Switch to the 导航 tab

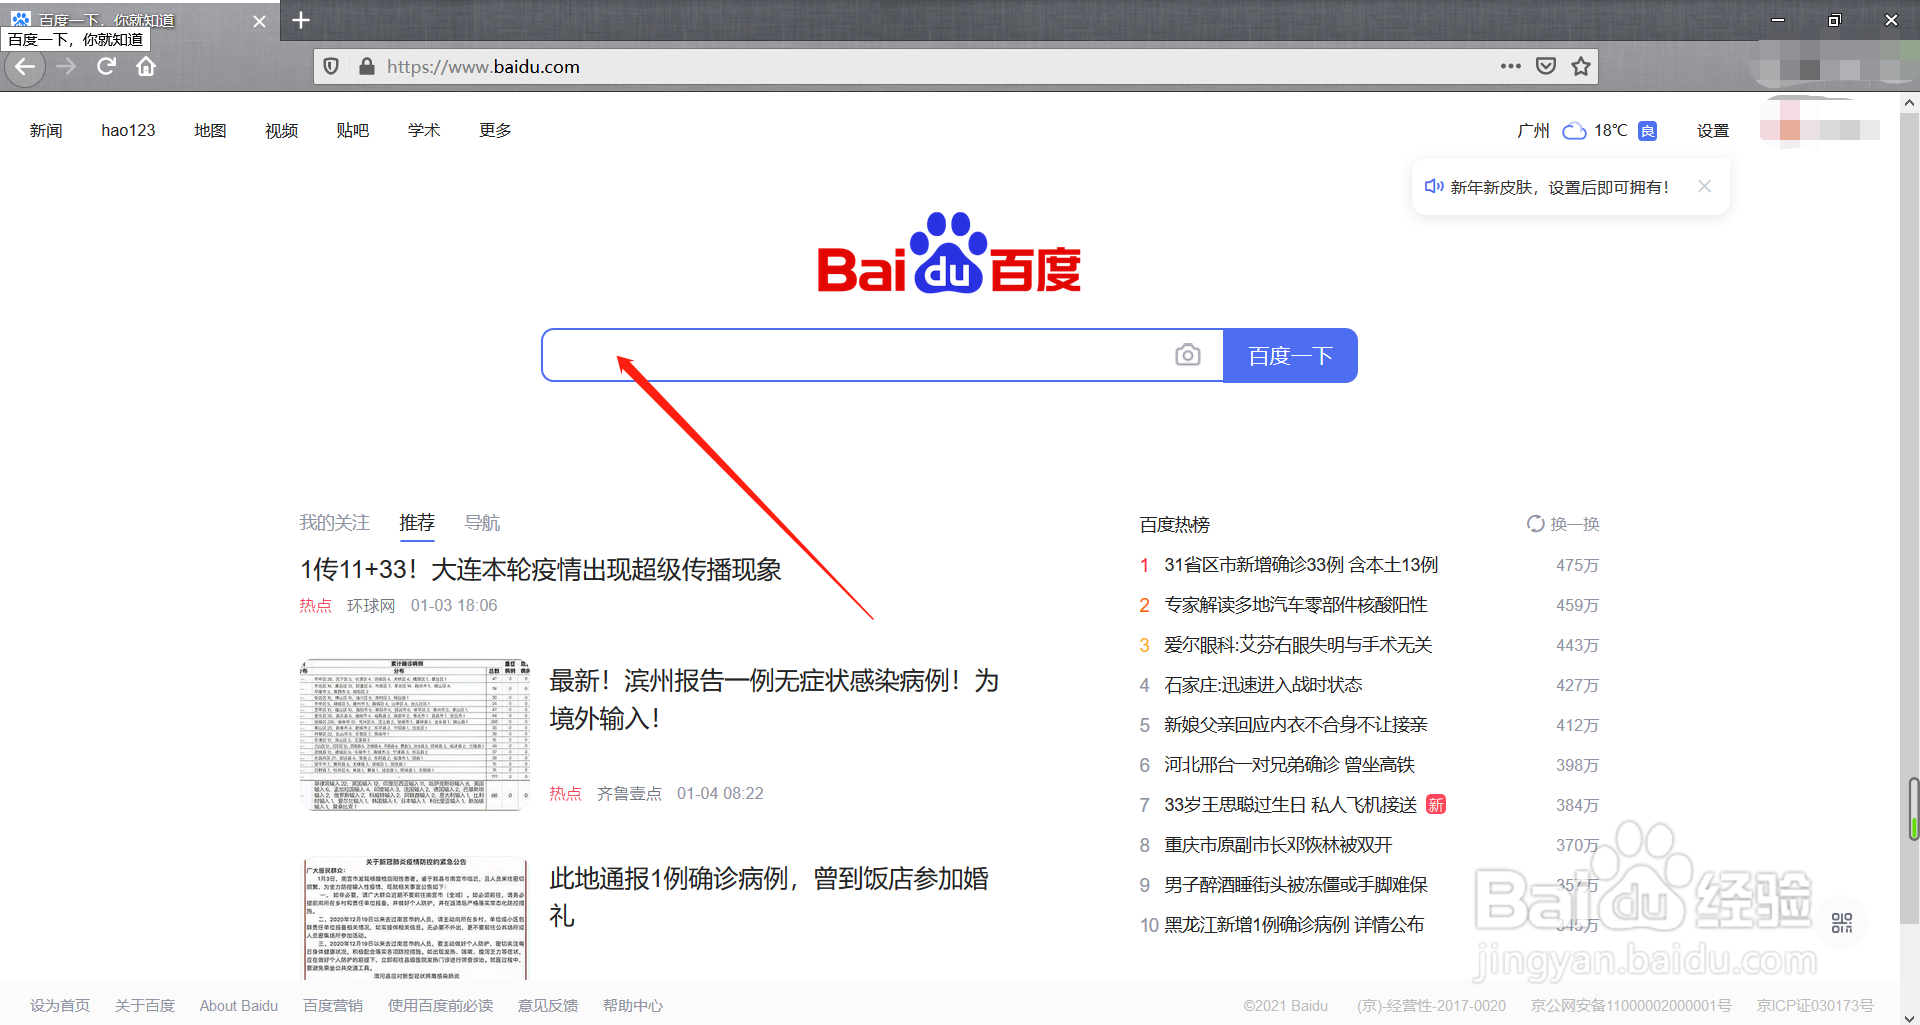click(482, 522)
